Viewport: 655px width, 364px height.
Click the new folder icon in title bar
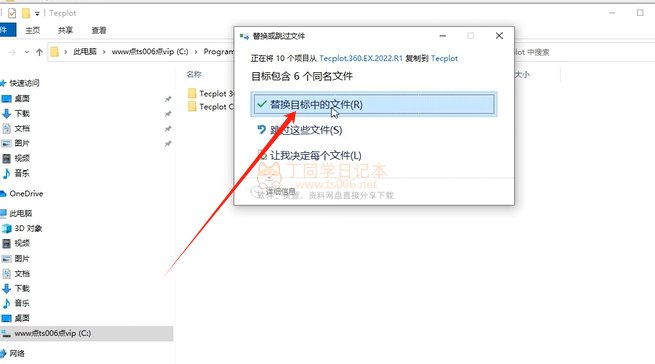[26, 13]
